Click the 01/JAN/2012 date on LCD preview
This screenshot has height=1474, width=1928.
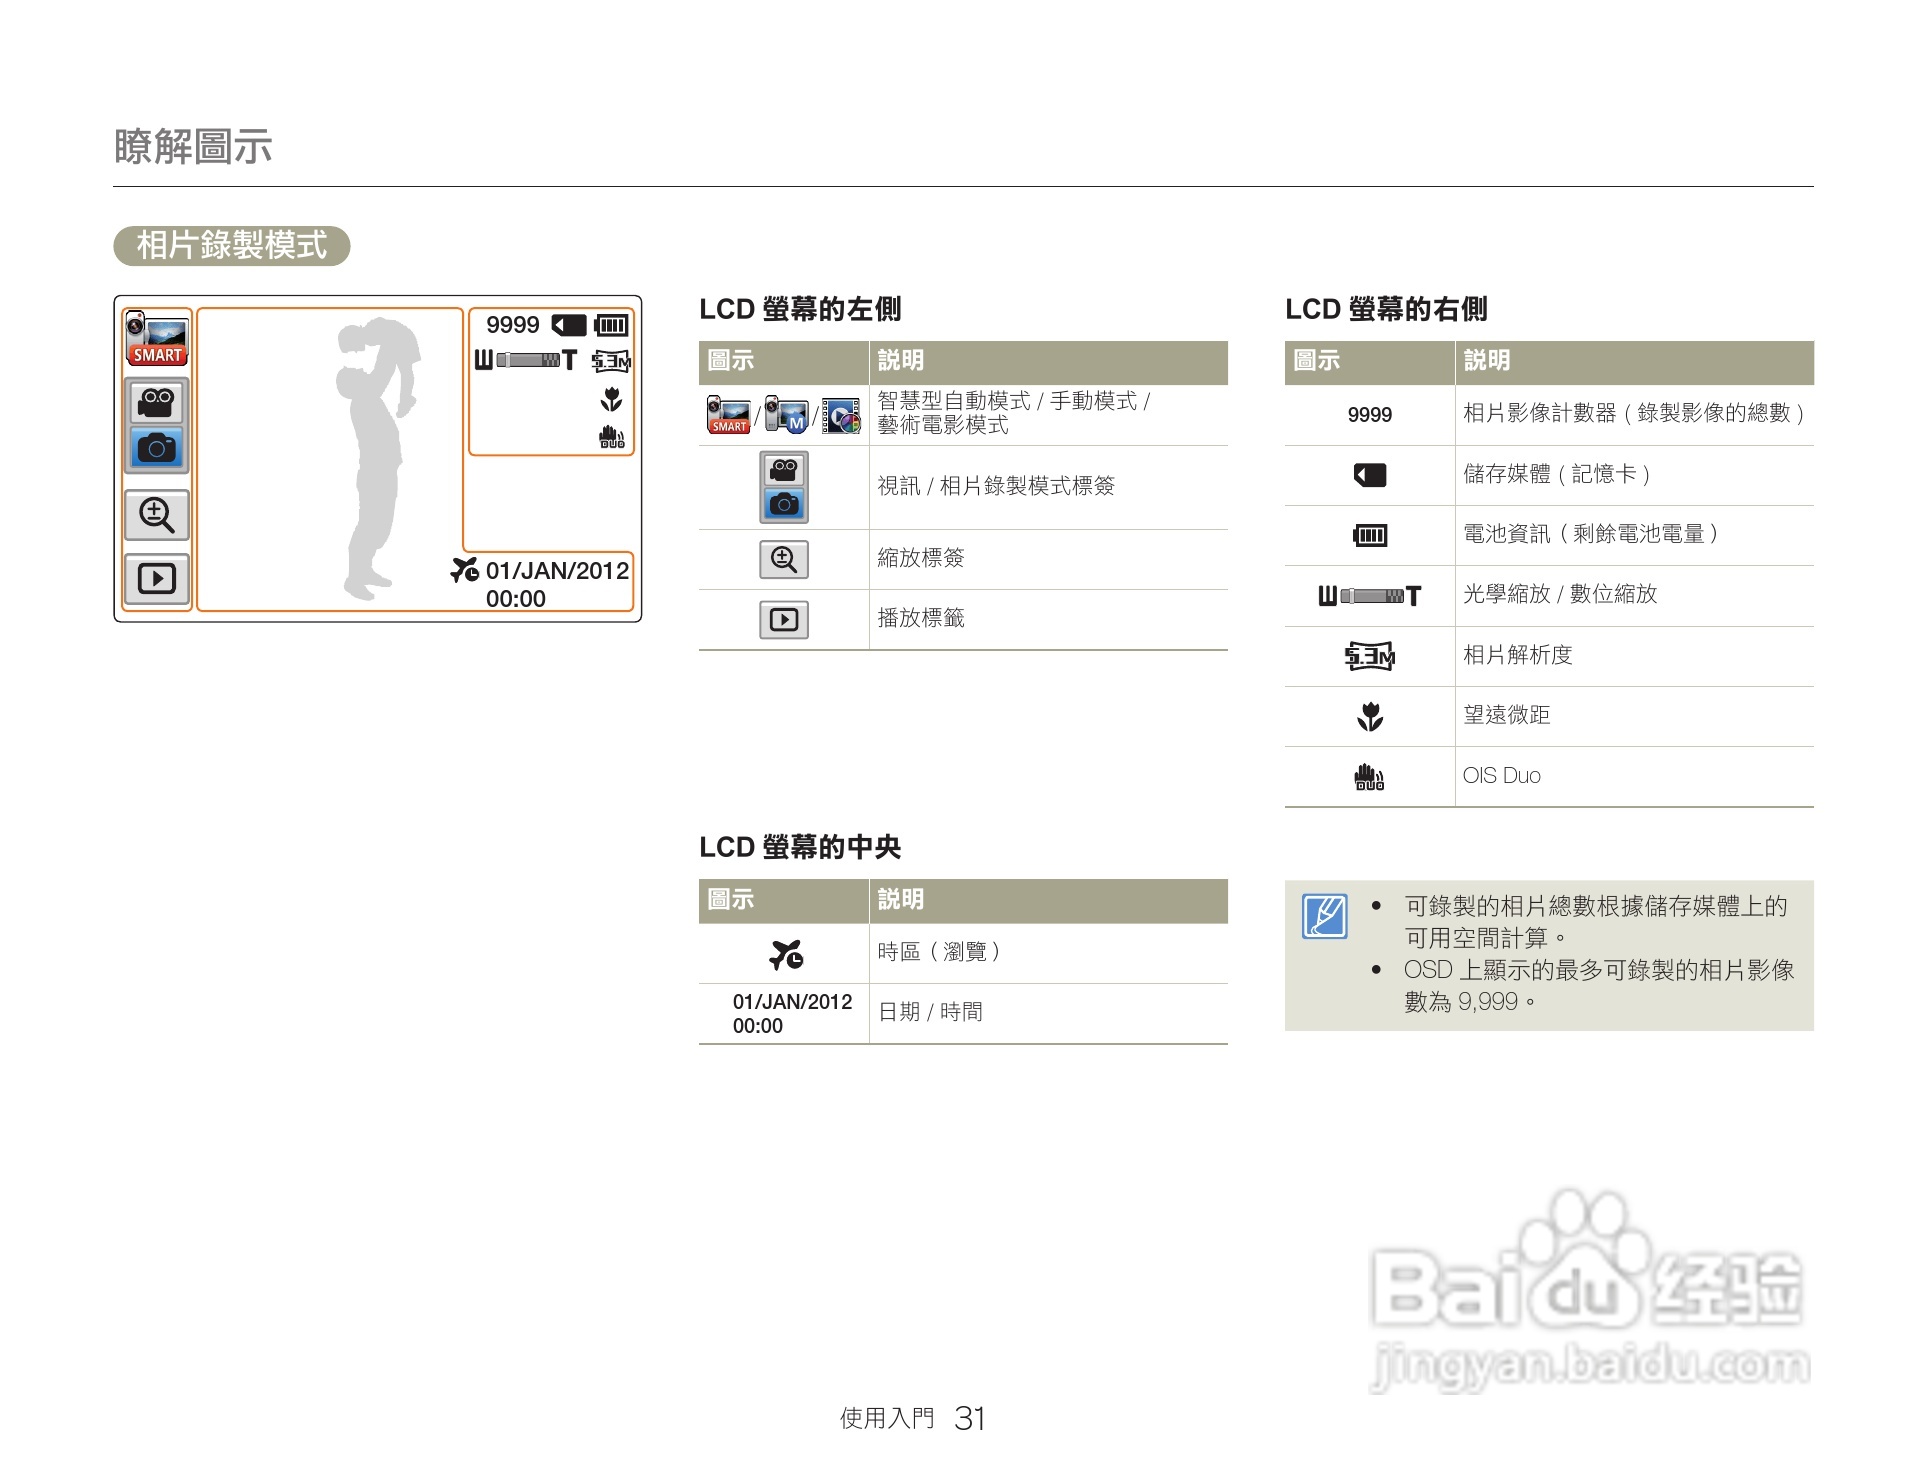tap(557, 571)
